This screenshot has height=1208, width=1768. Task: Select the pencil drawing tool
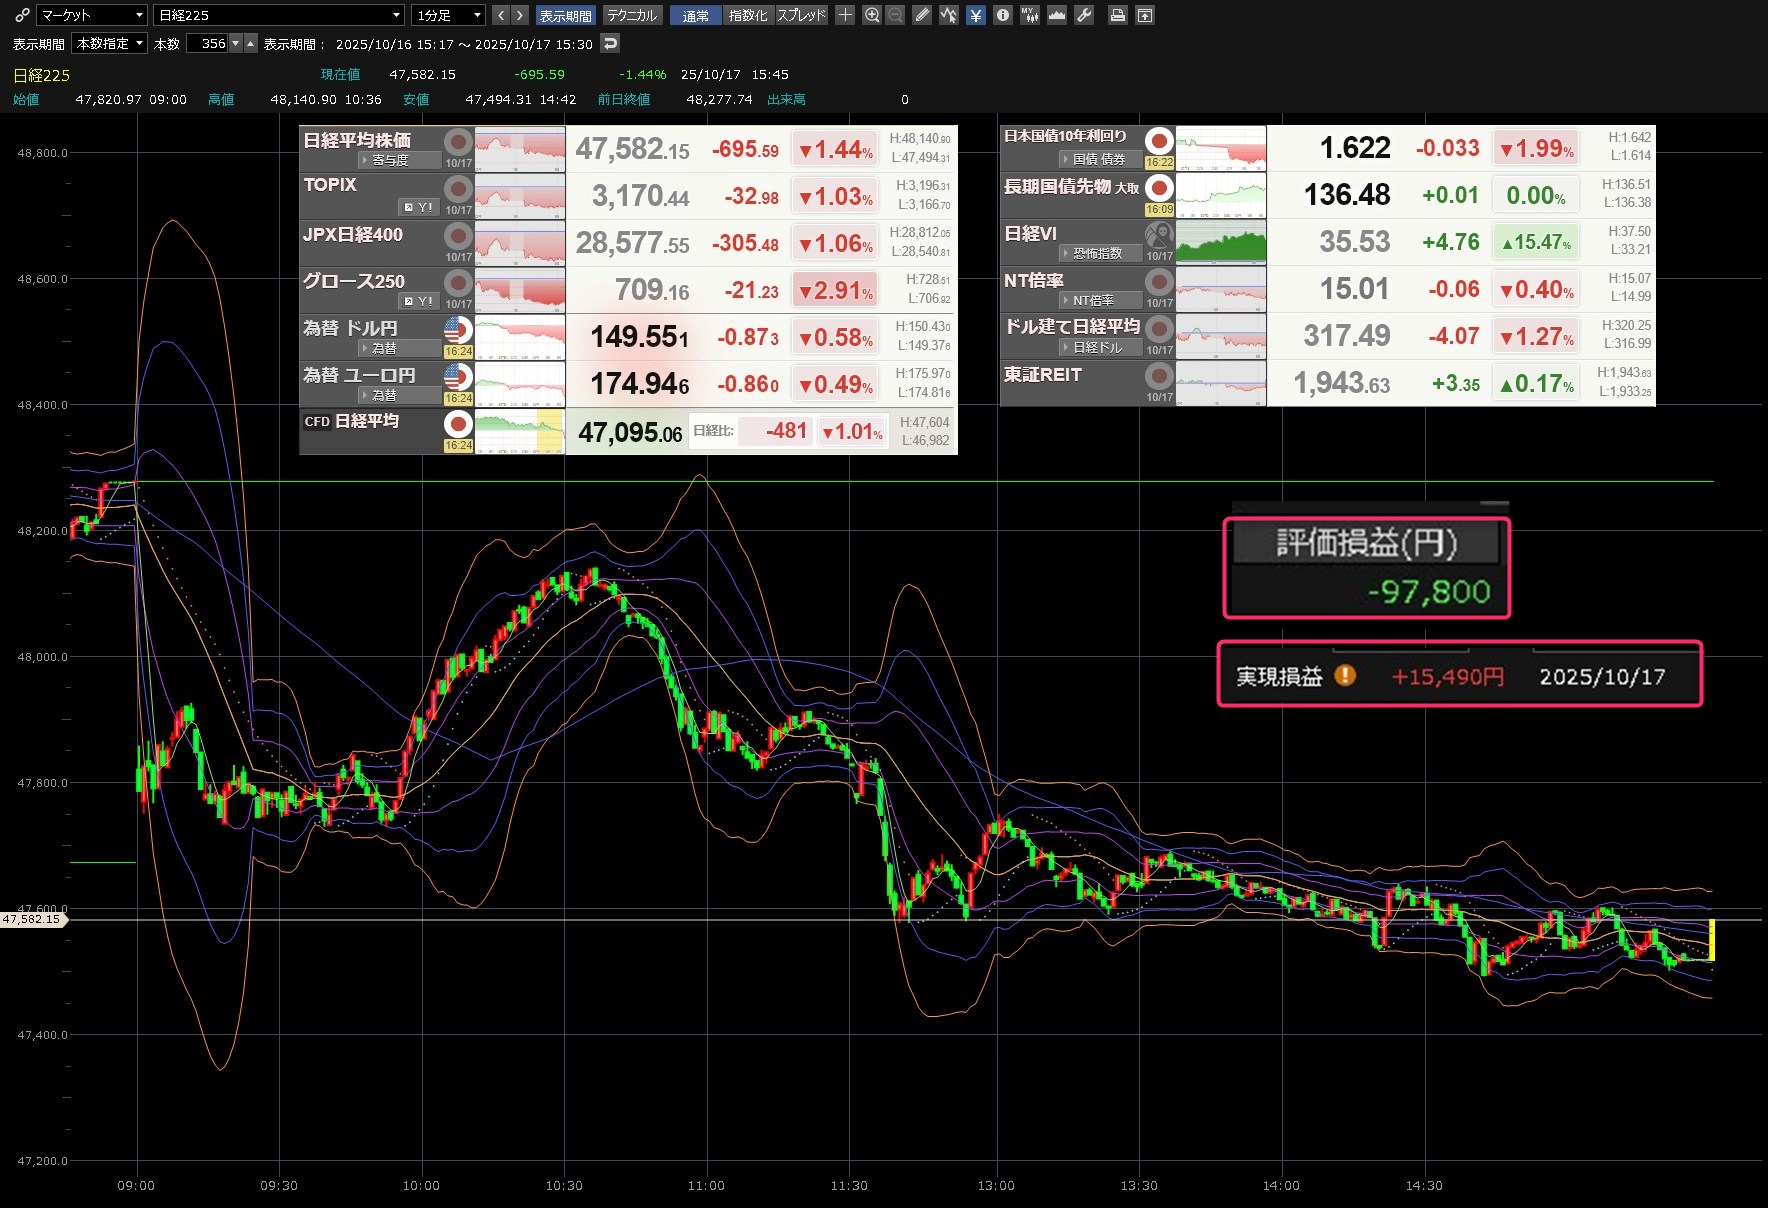pyautogui.click(x=922, y=15)
